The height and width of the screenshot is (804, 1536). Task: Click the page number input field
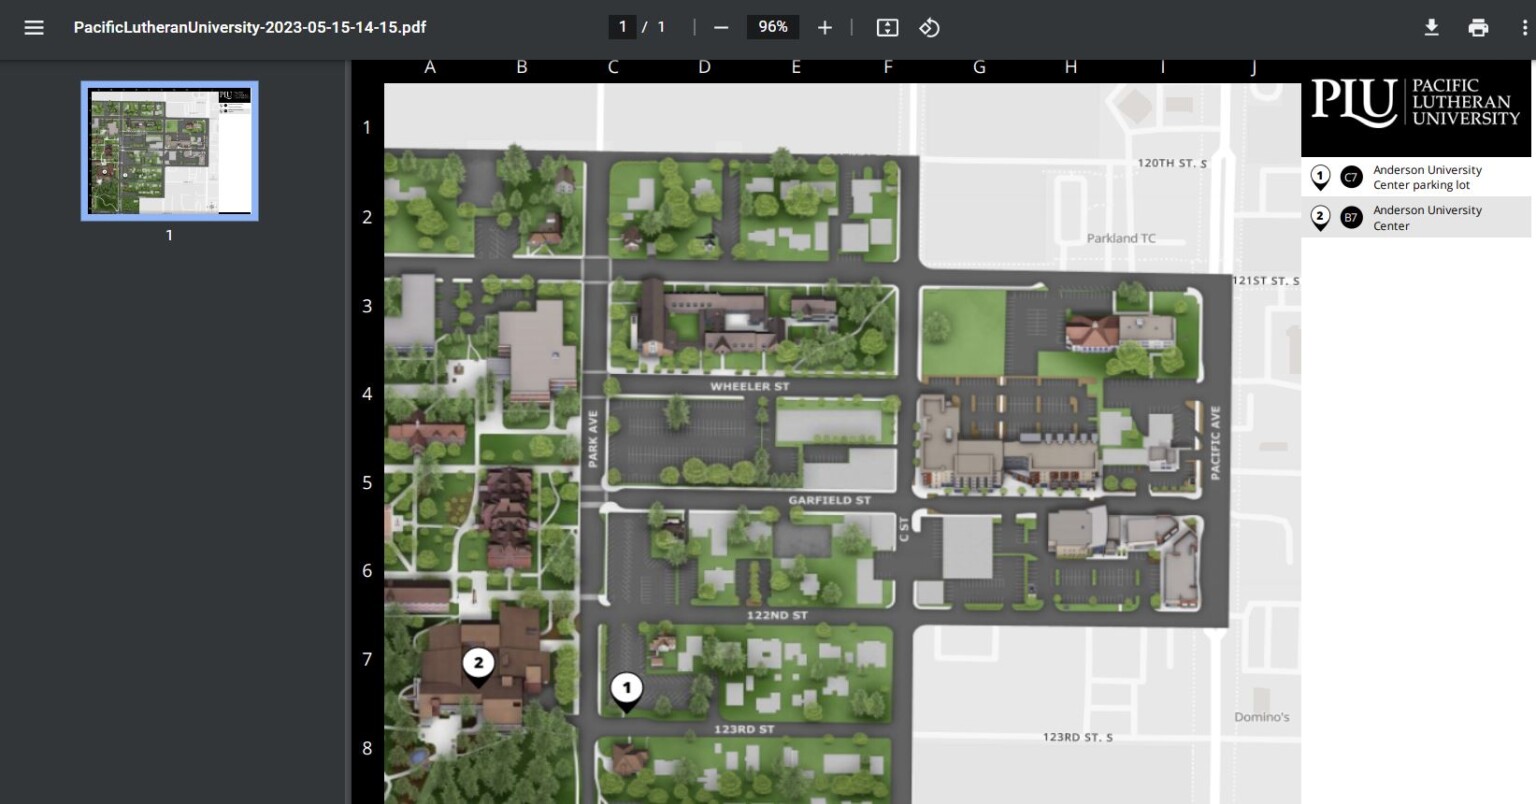[622, 27]
